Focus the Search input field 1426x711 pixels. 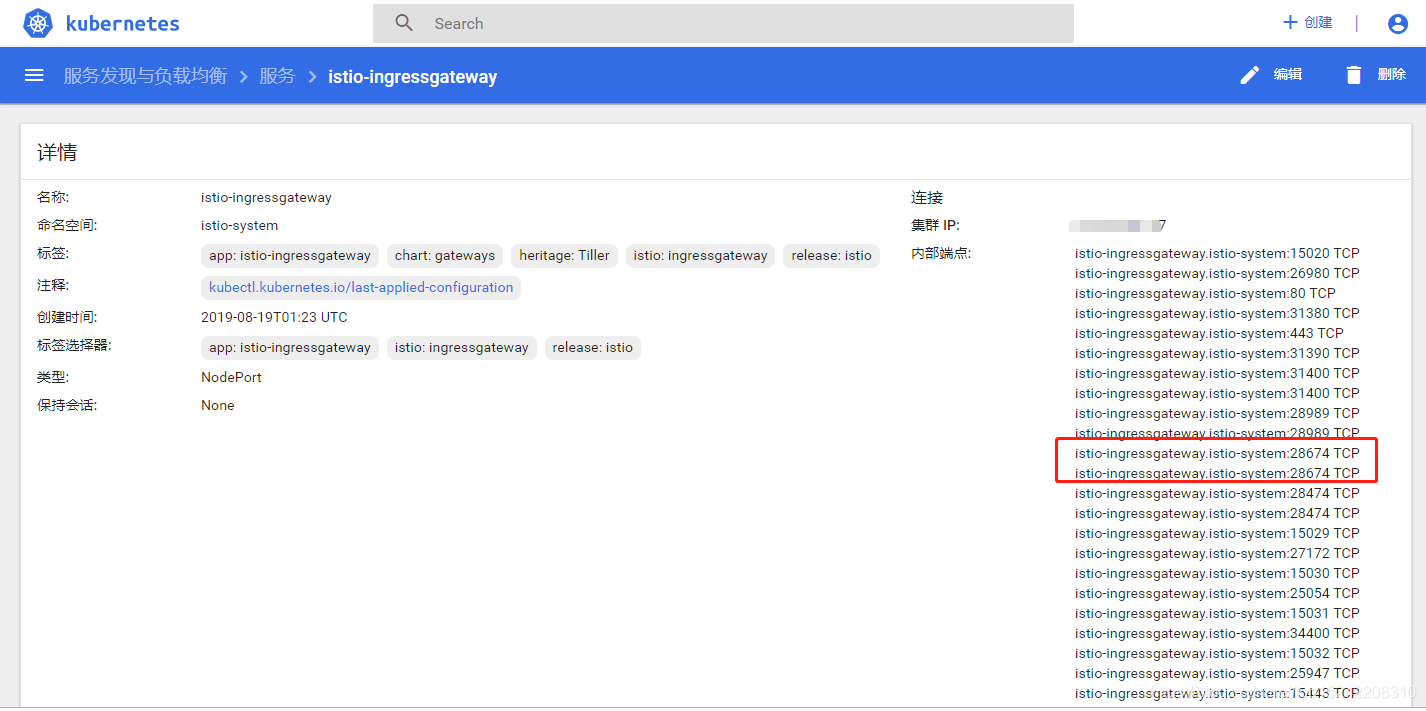[x=723, y=23]
